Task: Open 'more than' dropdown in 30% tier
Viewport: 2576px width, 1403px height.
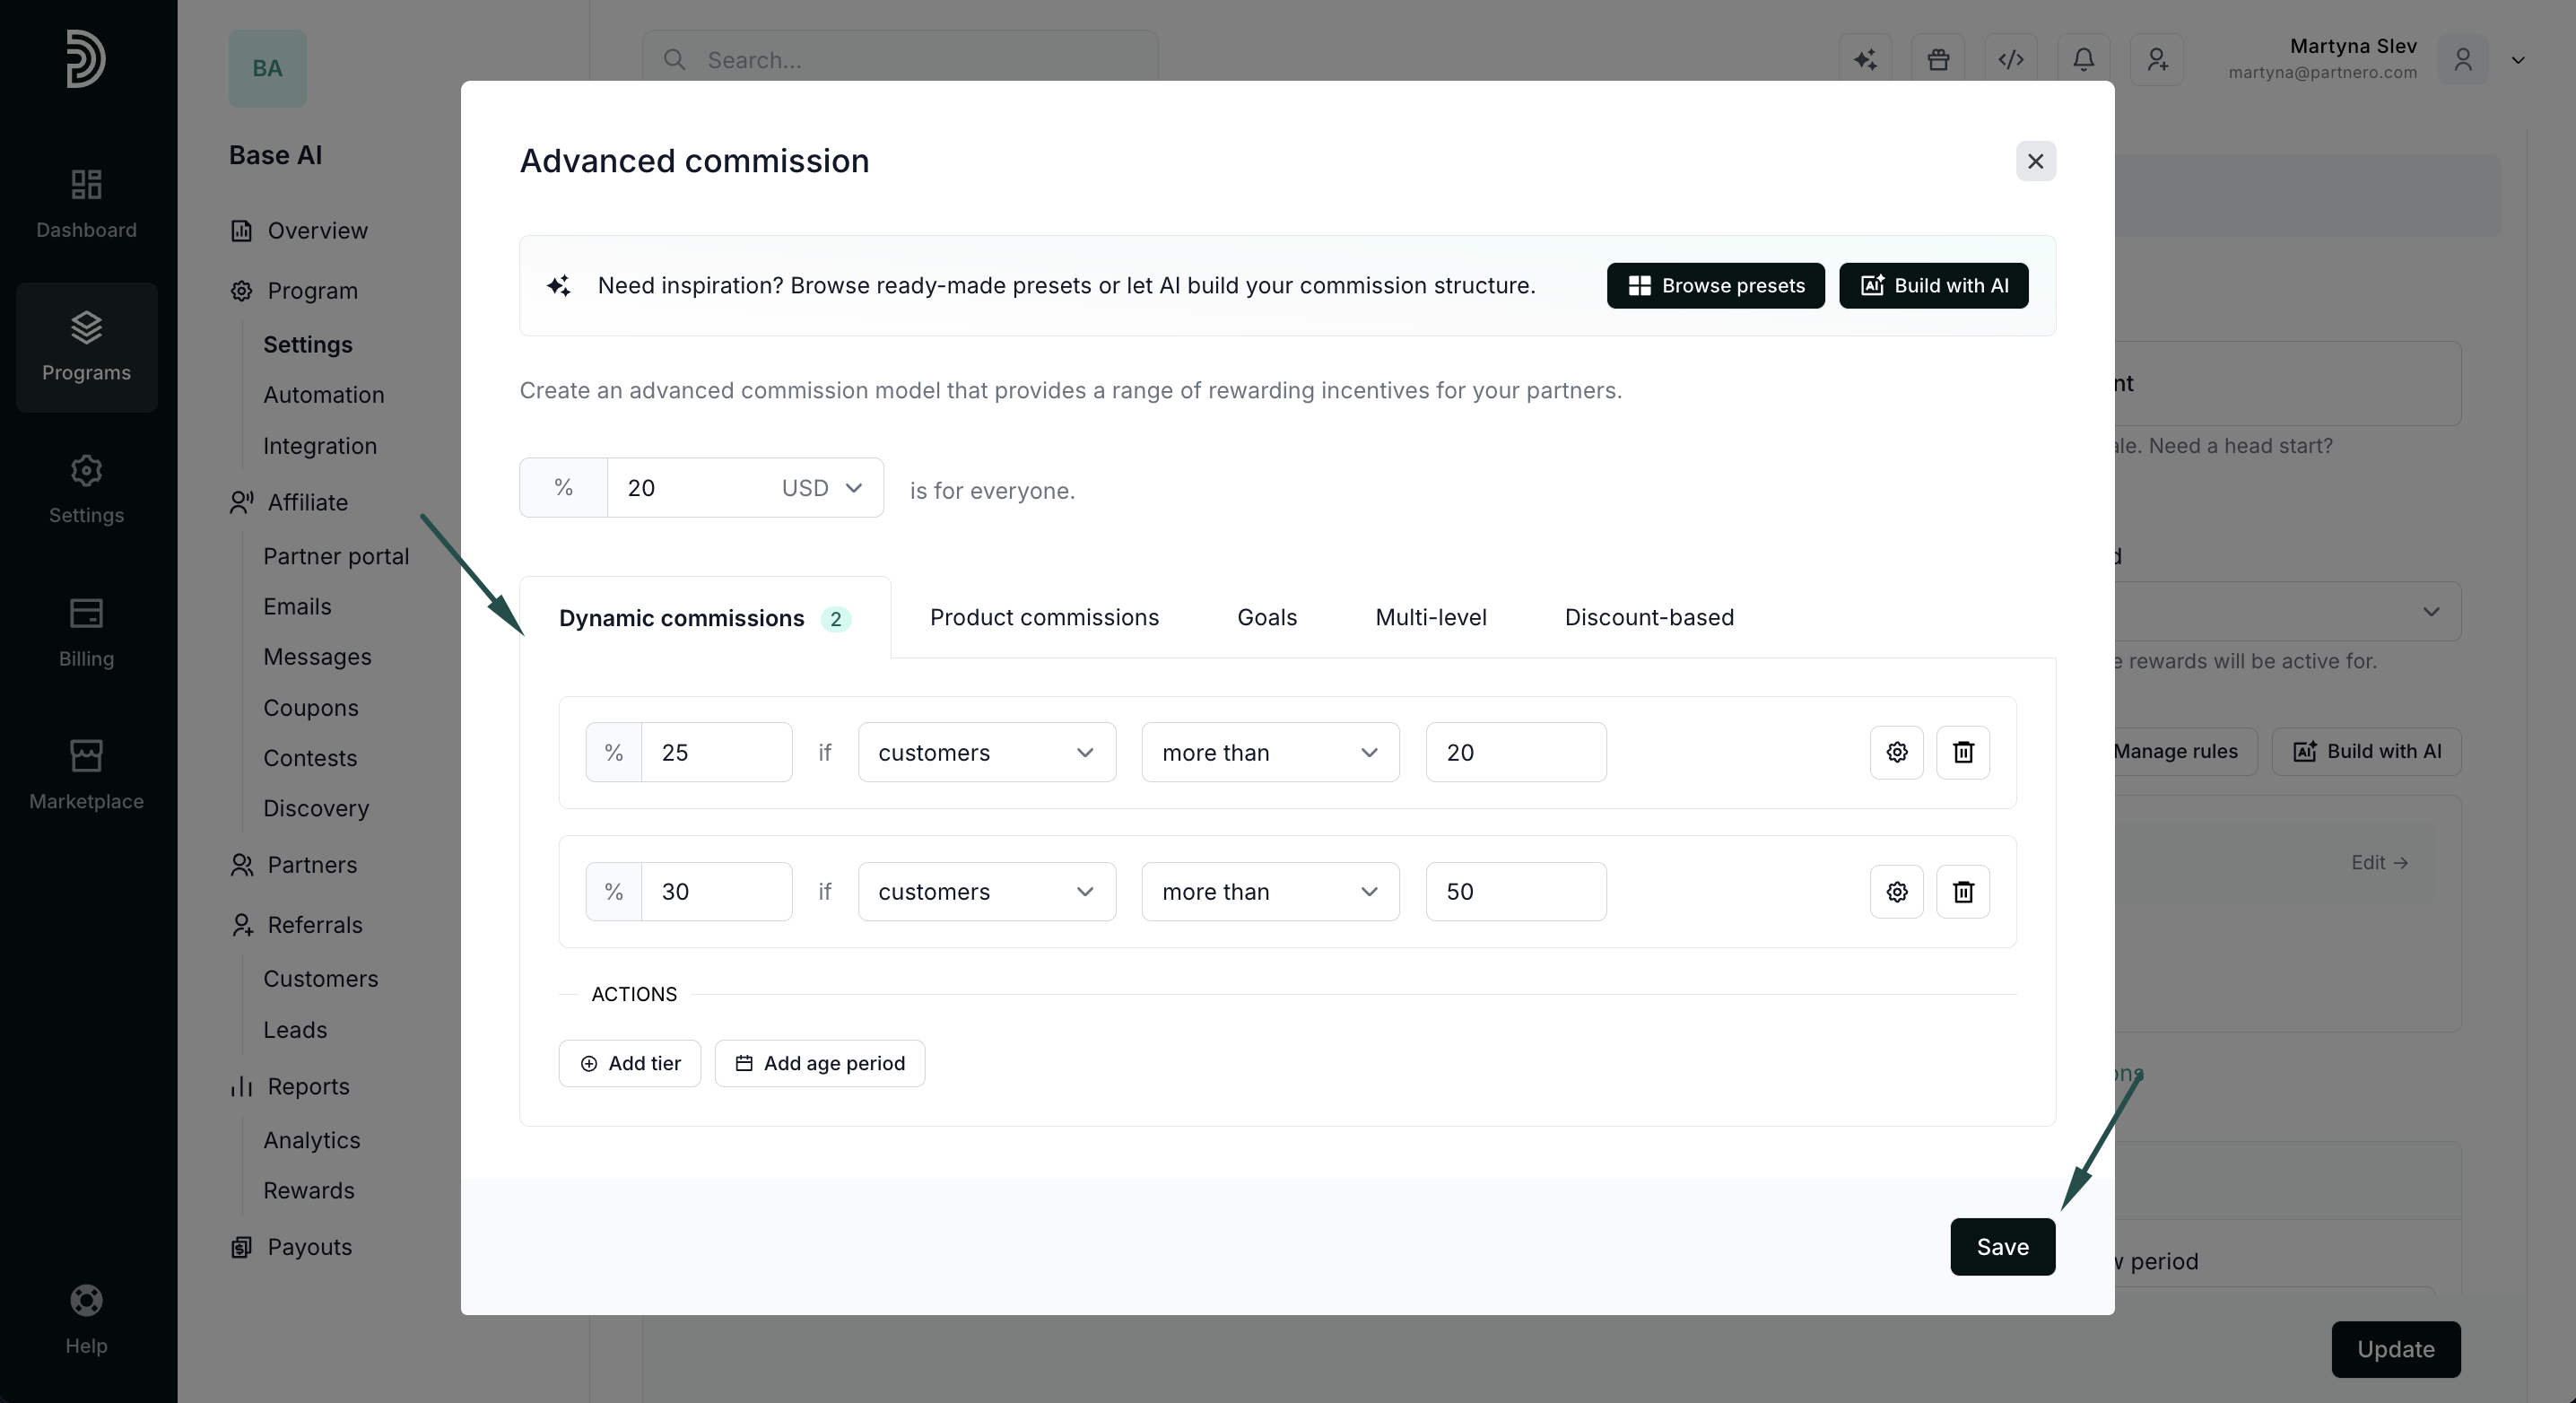Action: 1270,891
